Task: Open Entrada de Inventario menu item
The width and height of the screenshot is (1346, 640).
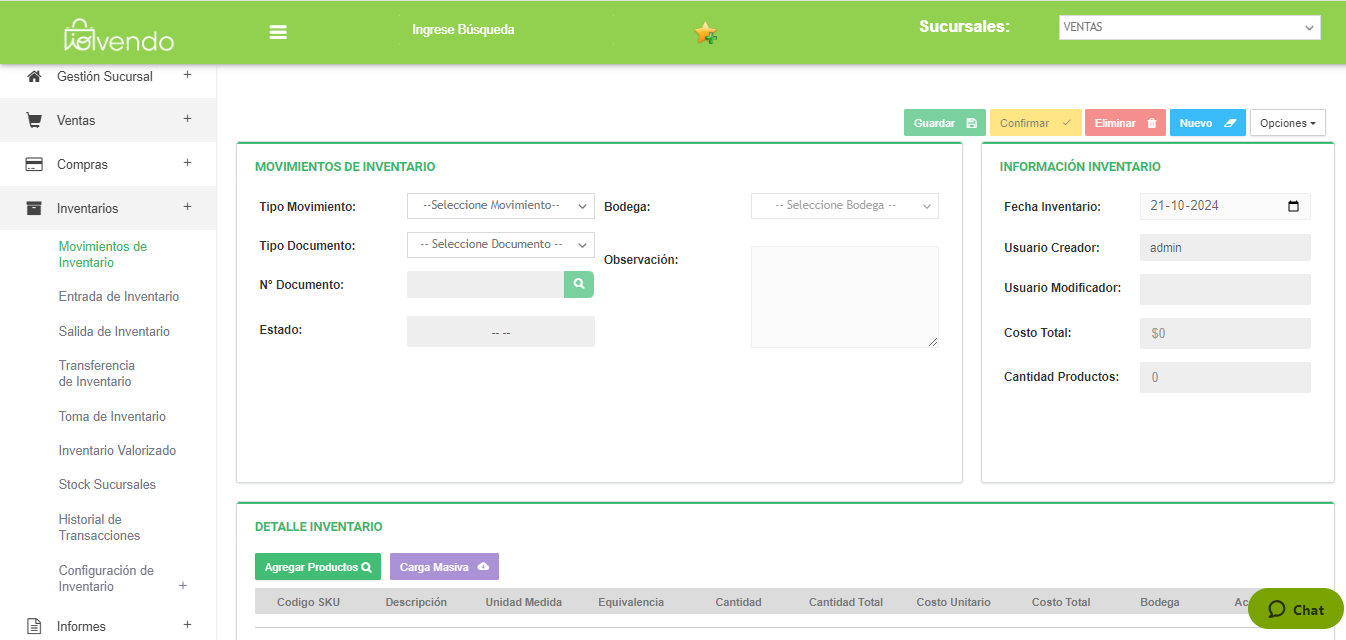Action: pos(119,297)
